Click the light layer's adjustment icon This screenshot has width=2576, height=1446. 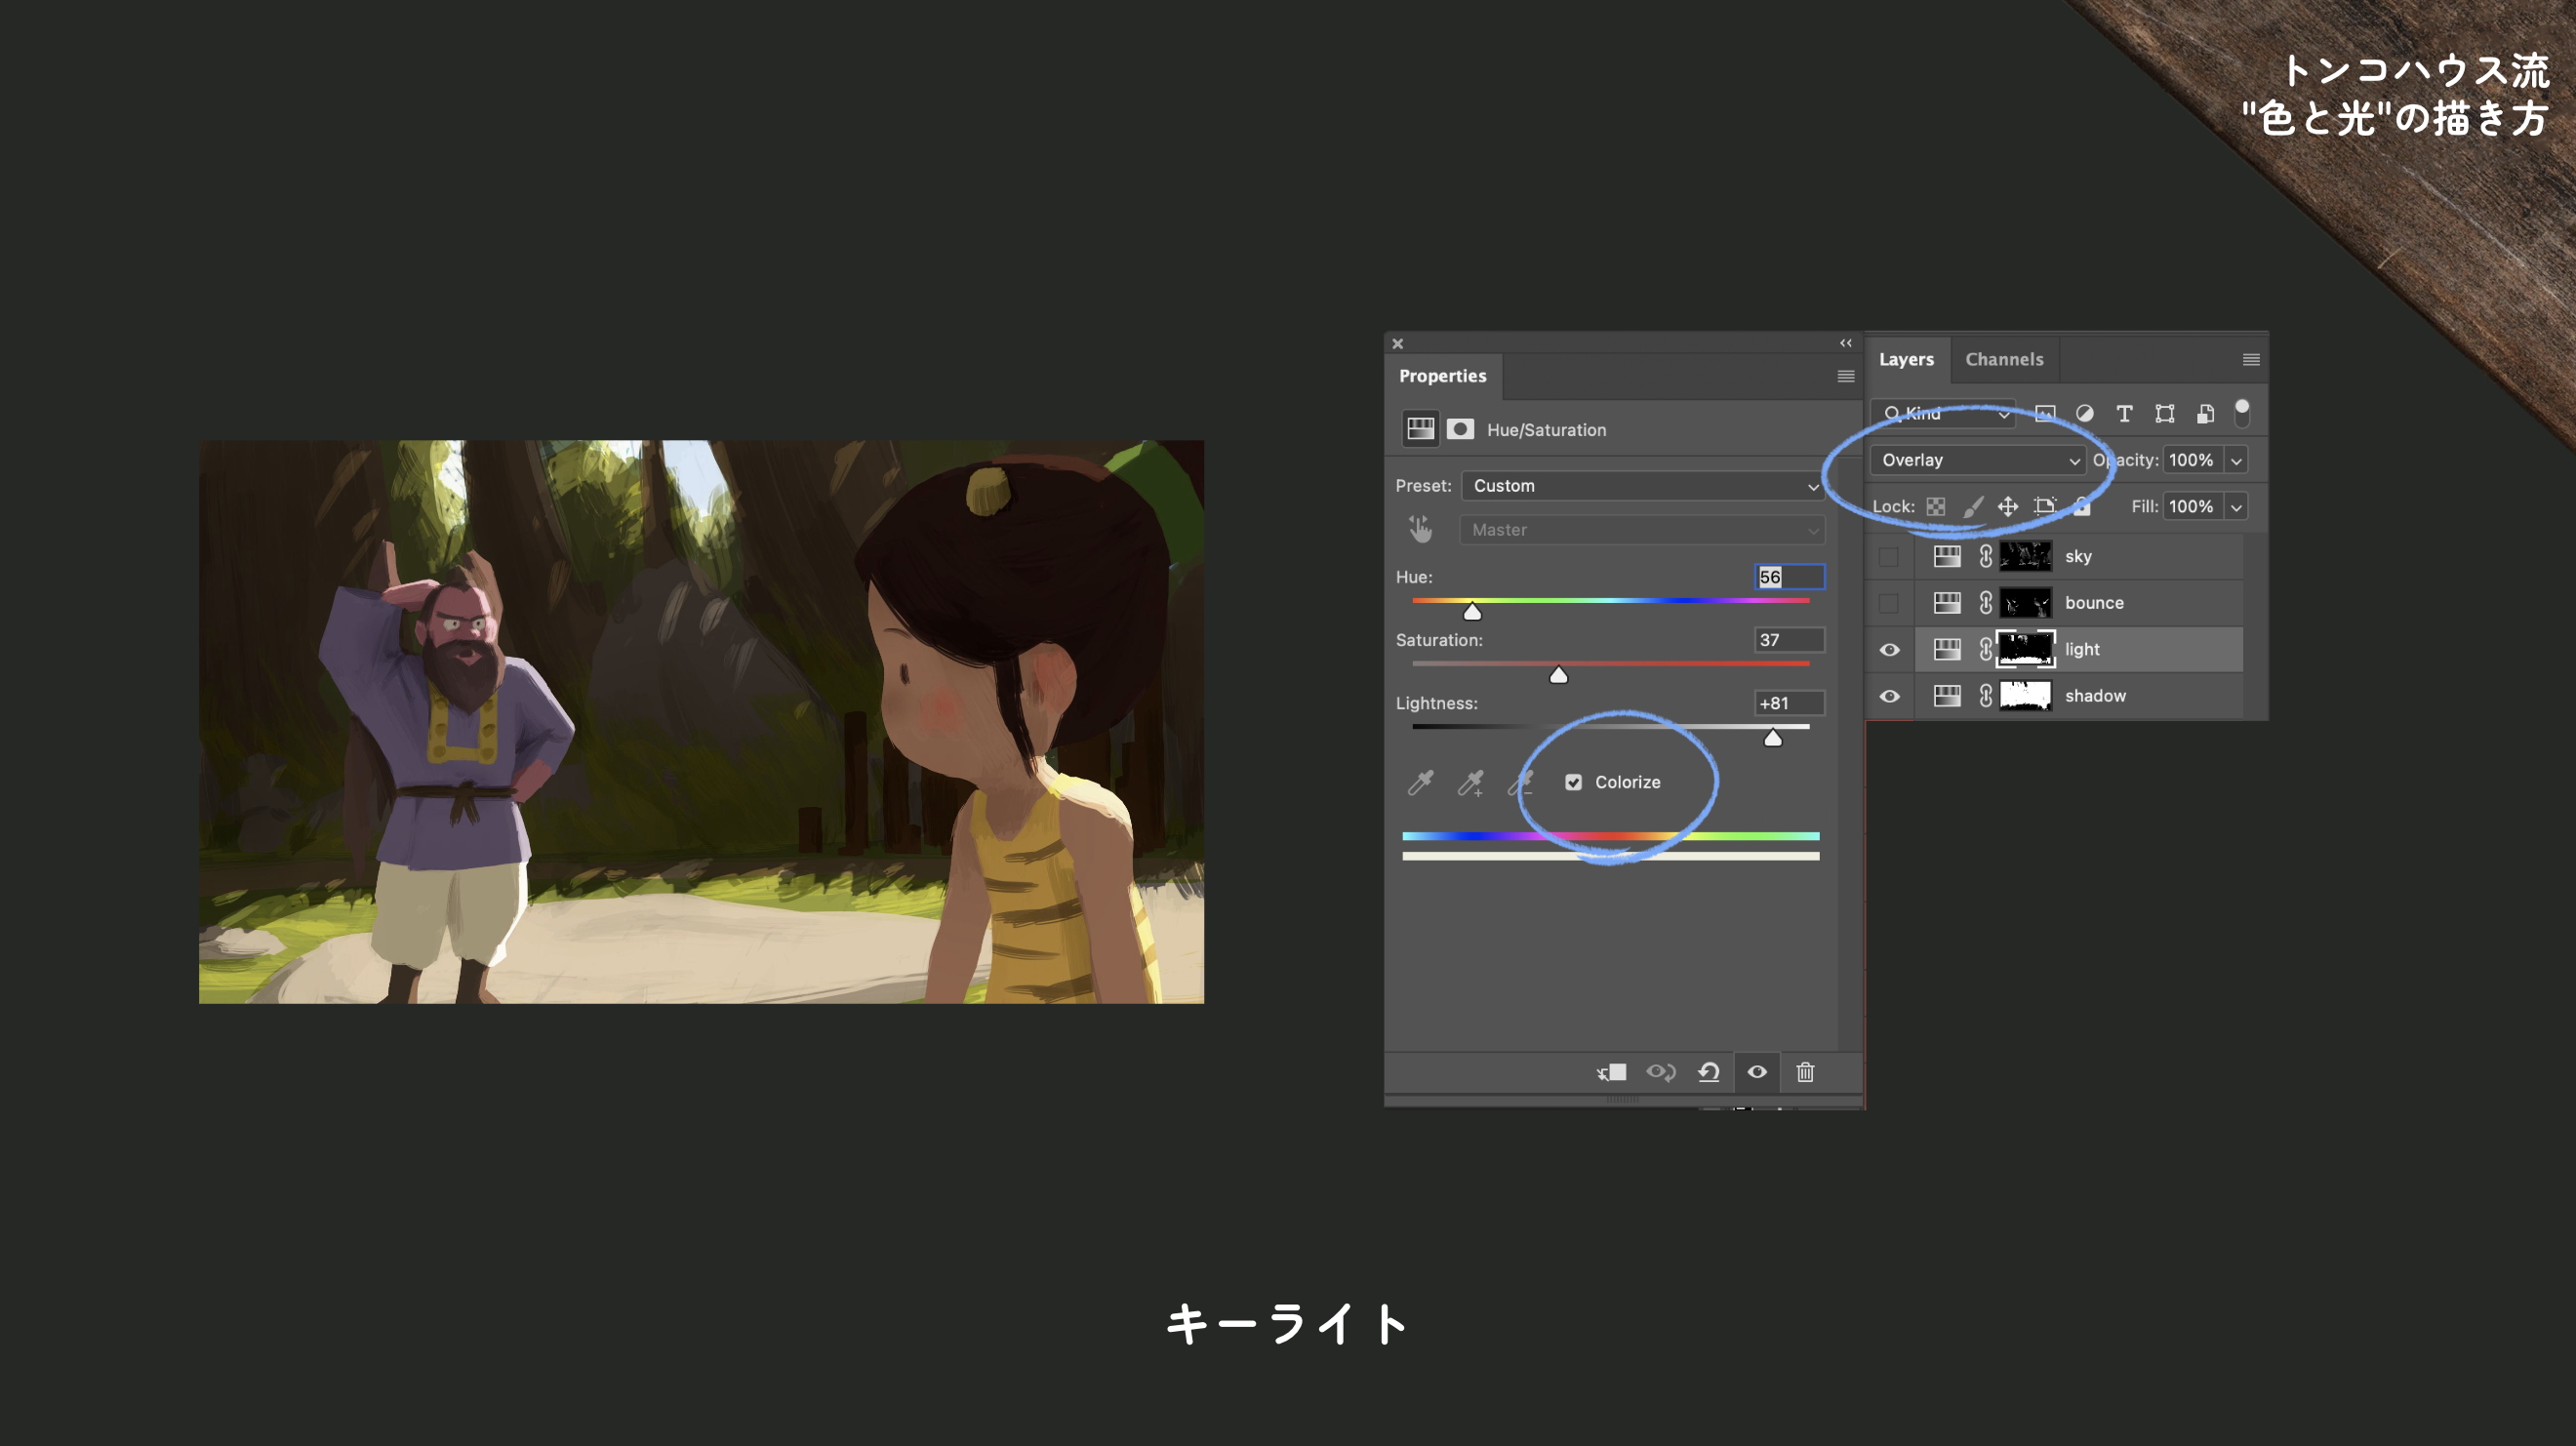1947,649
